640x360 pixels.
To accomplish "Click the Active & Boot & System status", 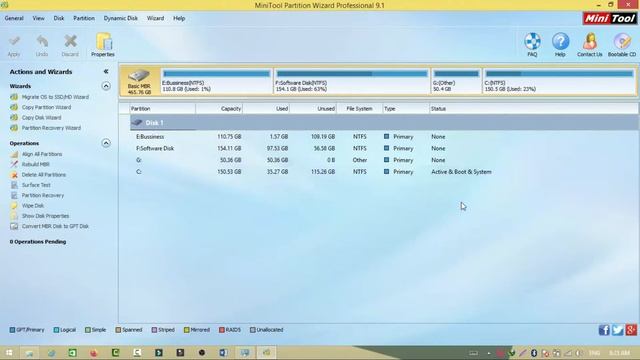I will 461,172.
